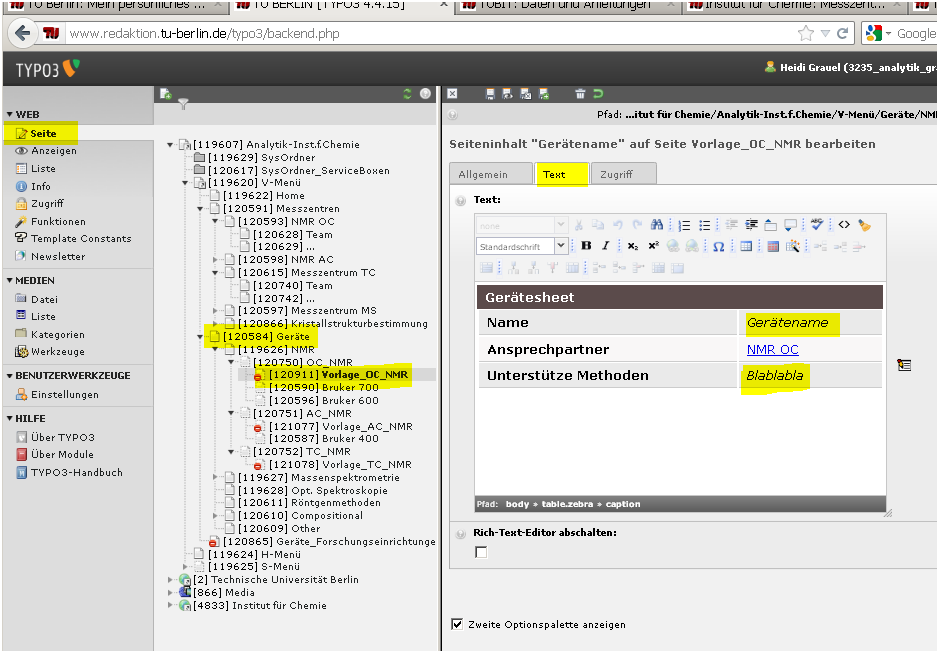Open the Kategorien module
939x653 pixels.
57,335
